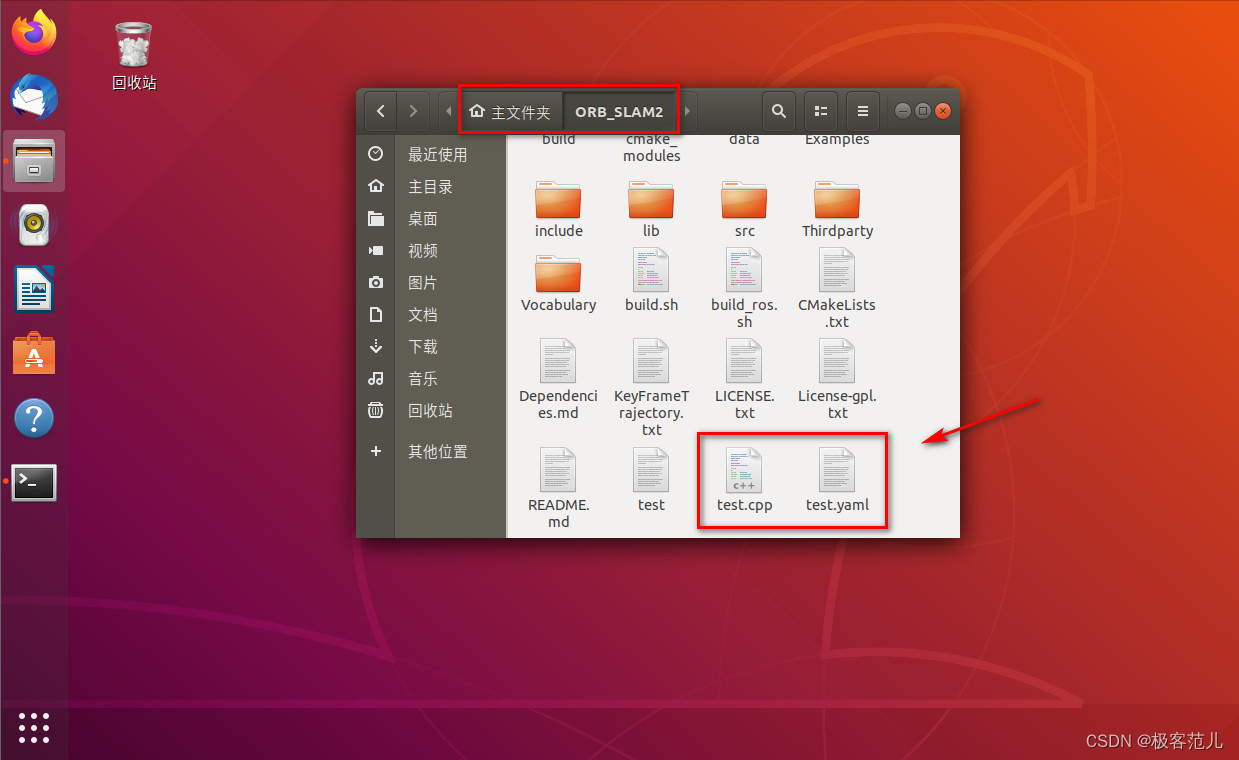Open the Trash icon on desktop
The height and width of the screenshot is (760, 1239).
point(134,57)
